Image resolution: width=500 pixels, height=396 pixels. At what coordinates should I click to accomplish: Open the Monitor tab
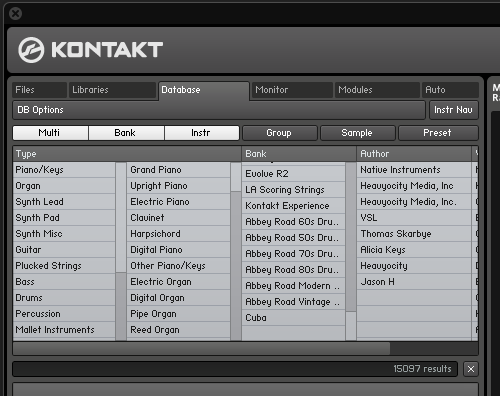pyautogui.click(x=292, y=90)
